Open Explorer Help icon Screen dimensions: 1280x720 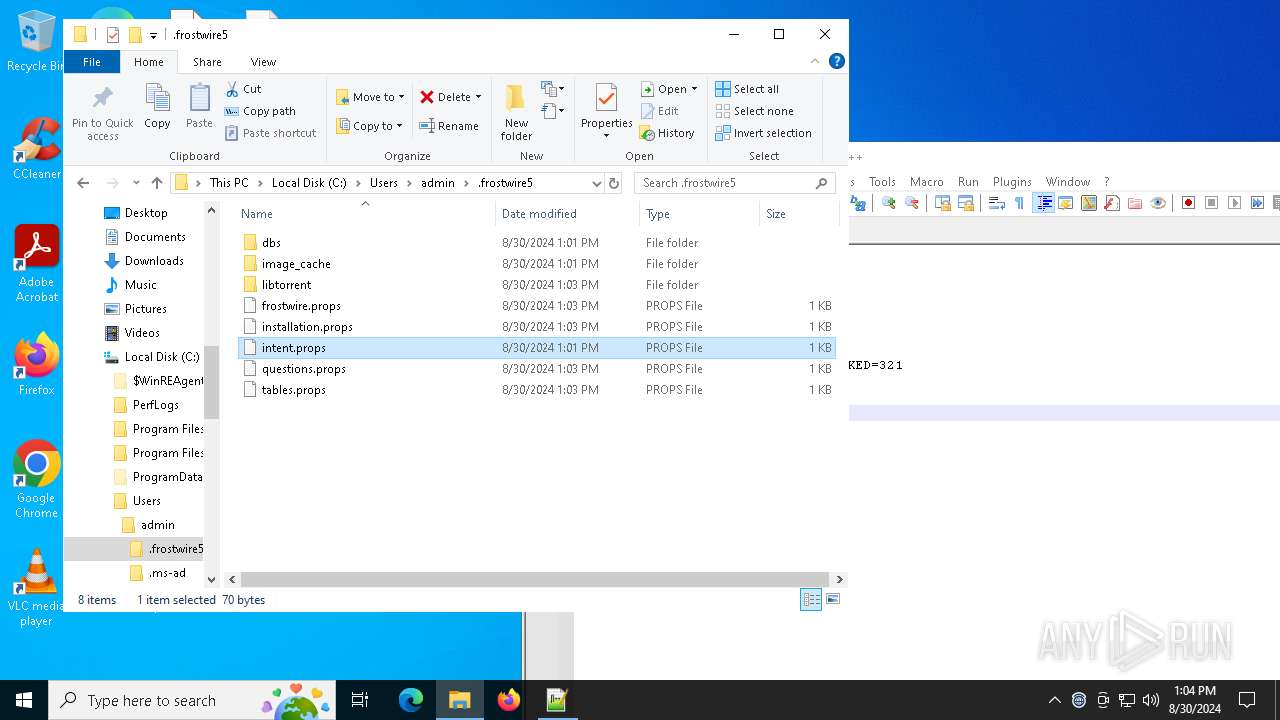point(837,61)
